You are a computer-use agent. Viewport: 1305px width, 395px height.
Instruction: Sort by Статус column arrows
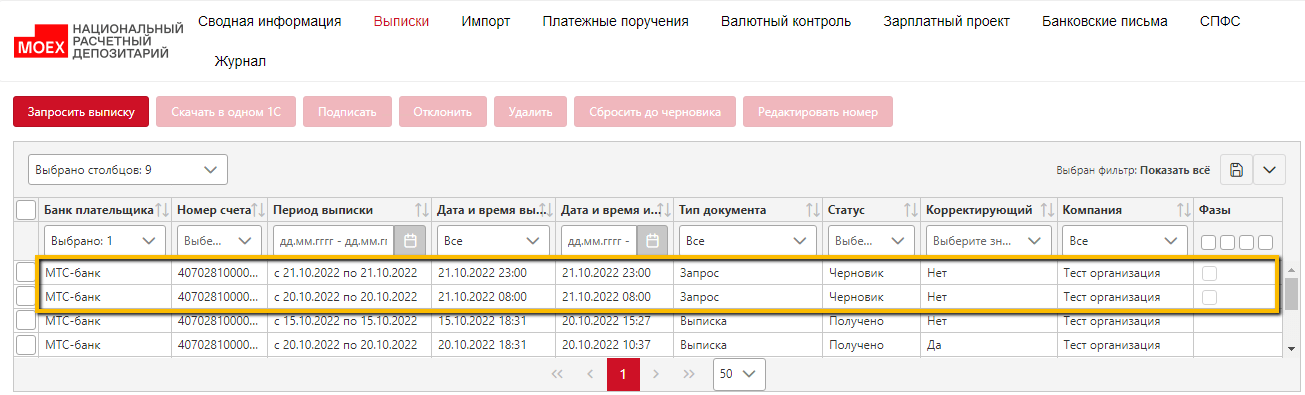tap(910, 210)
